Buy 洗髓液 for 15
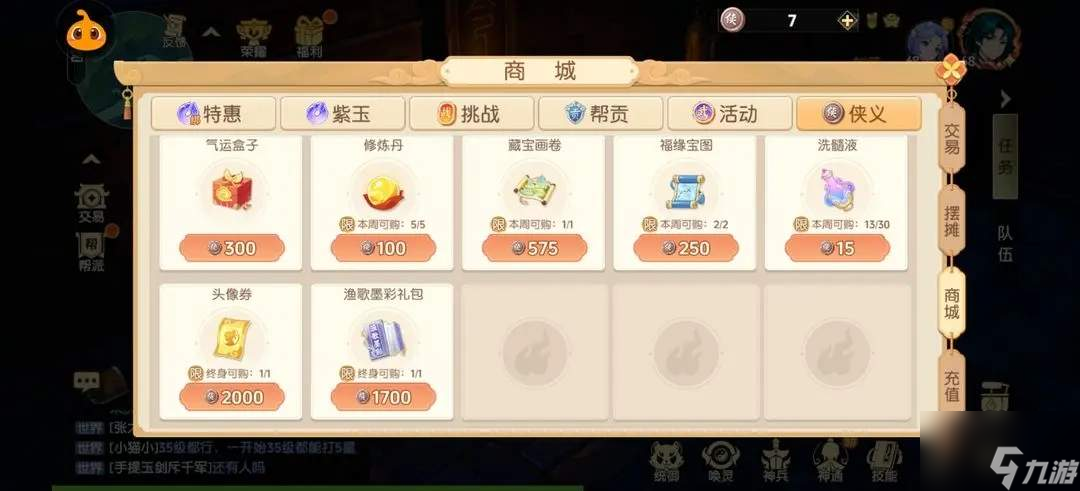This screenshot has height=491, width=1080. (838, 248)
